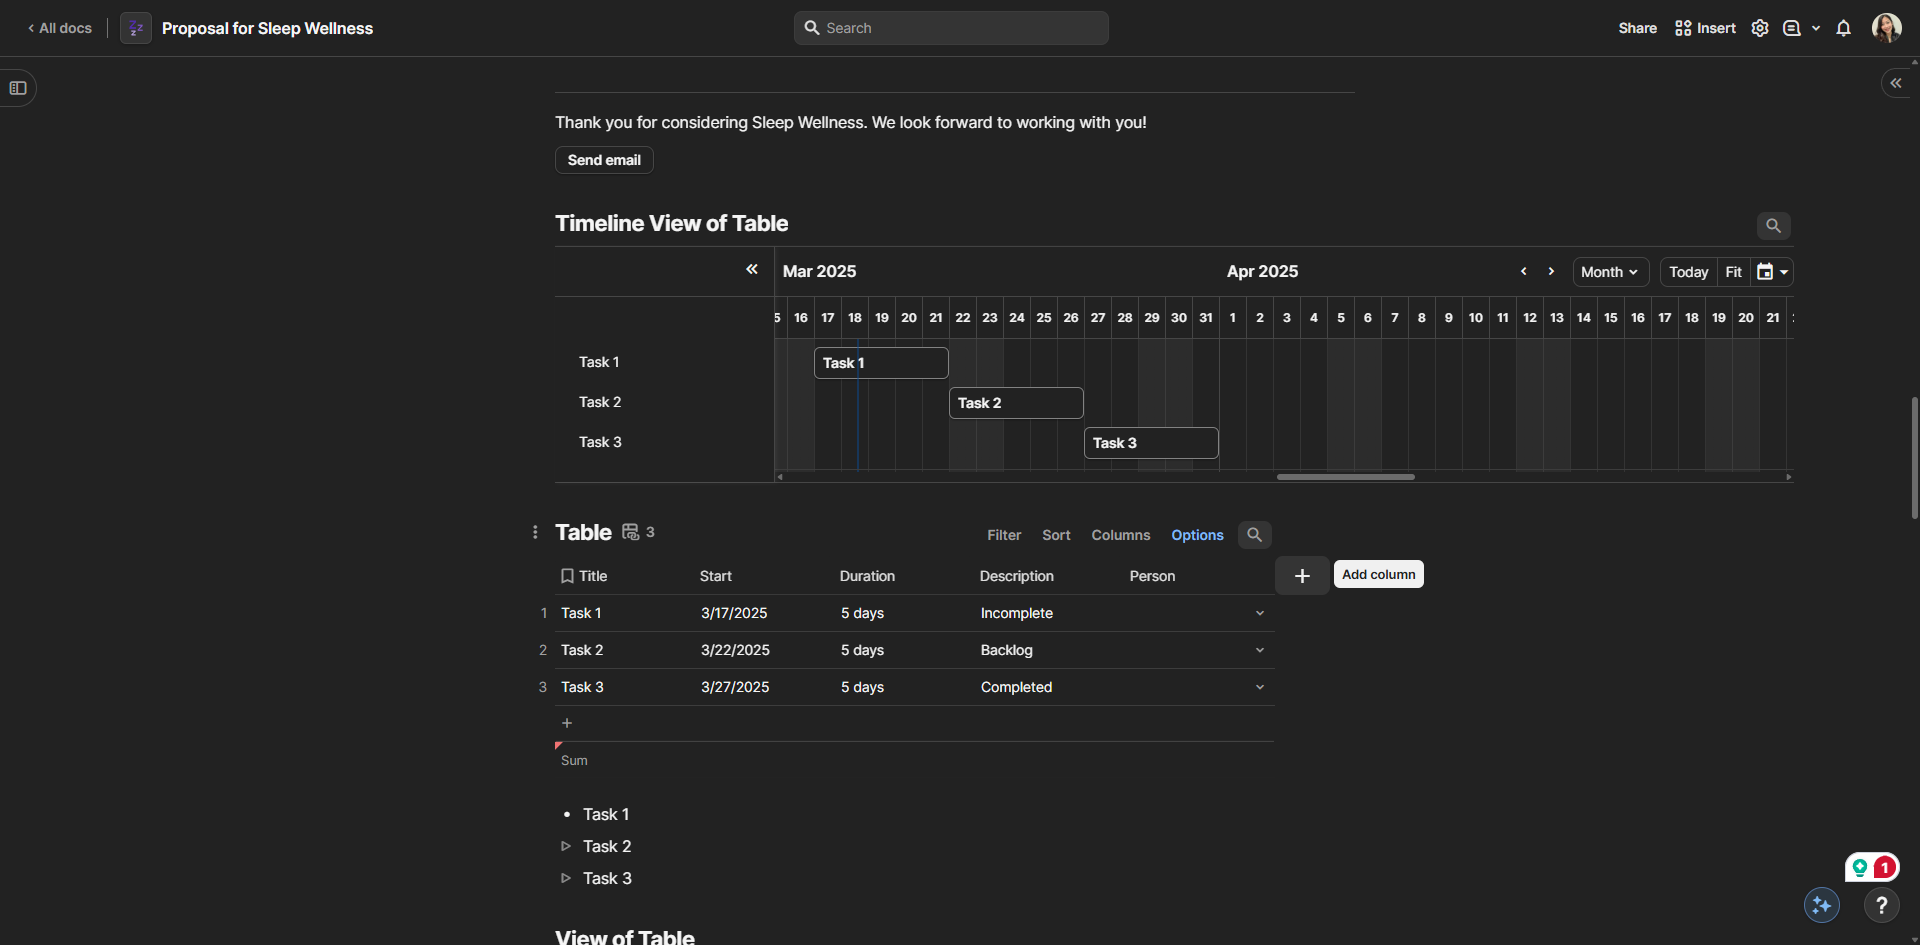1920x945 pixels.
Task: Select the 3/17/2025 start date cell
Action: (734, 613)
